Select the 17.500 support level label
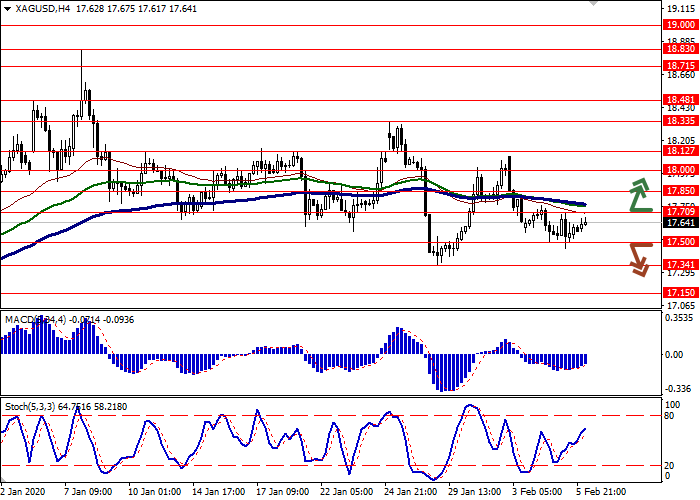The width and height of the screenshot is (700, 500). (x=680, y=242)
